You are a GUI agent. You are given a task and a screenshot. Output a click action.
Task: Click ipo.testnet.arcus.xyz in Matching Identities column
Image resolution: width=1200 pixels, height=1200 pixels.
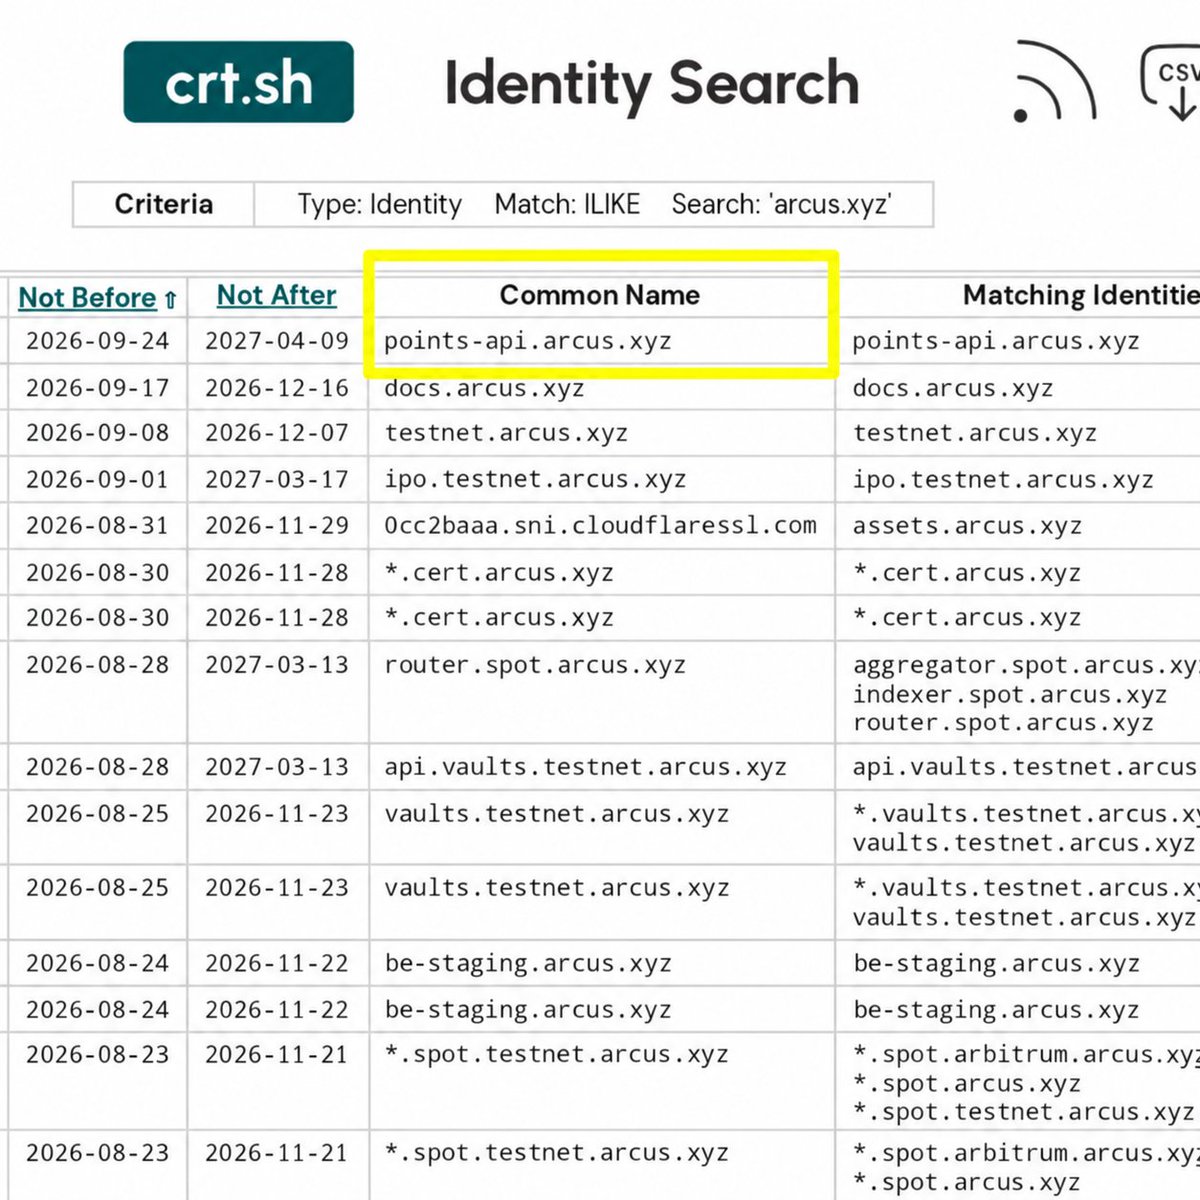click(1004, 480)
